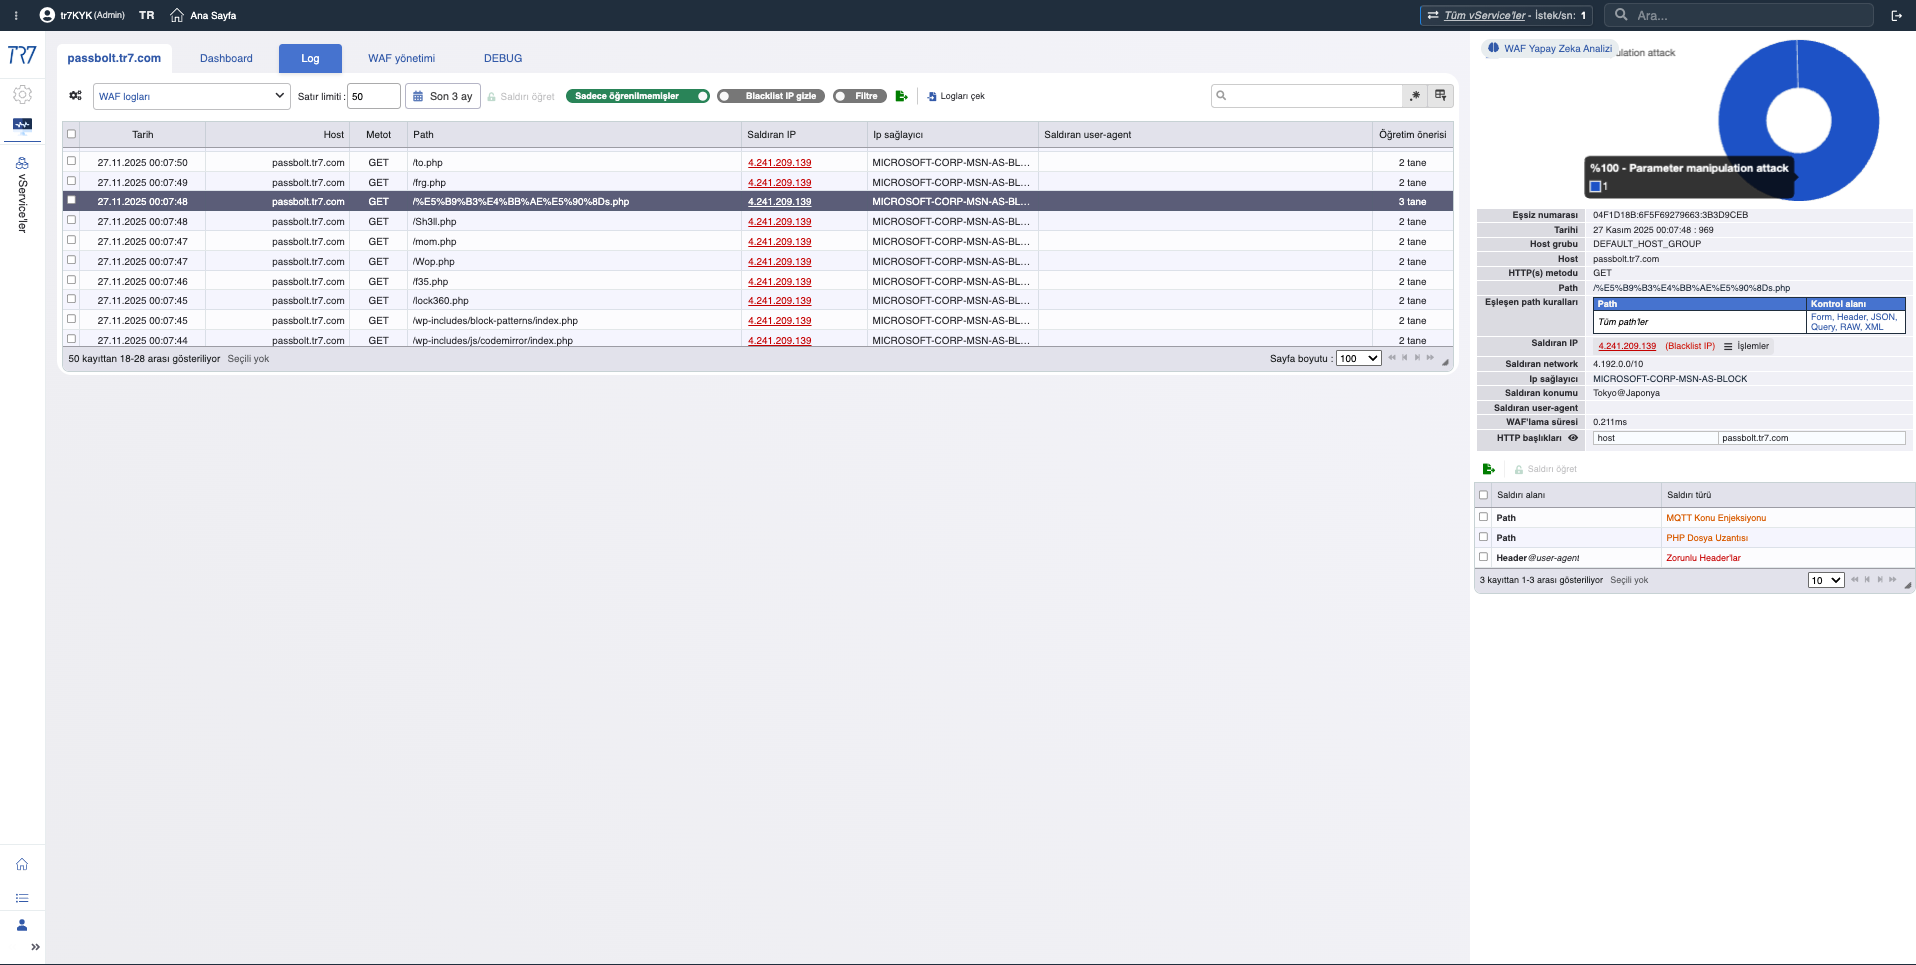This screenshot has height=965, width=1916.
Task: Open the sidebar list icon
Action: pos(22,898)
